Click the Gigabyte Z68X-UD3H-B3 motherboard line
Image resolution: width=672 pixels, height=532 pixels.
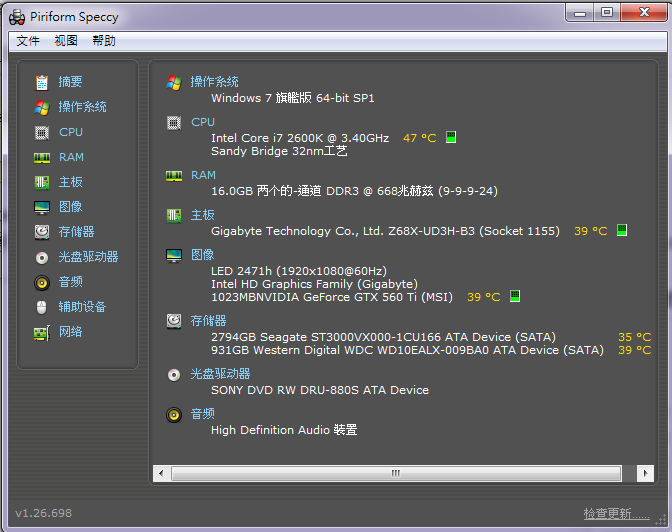[385, 231]
